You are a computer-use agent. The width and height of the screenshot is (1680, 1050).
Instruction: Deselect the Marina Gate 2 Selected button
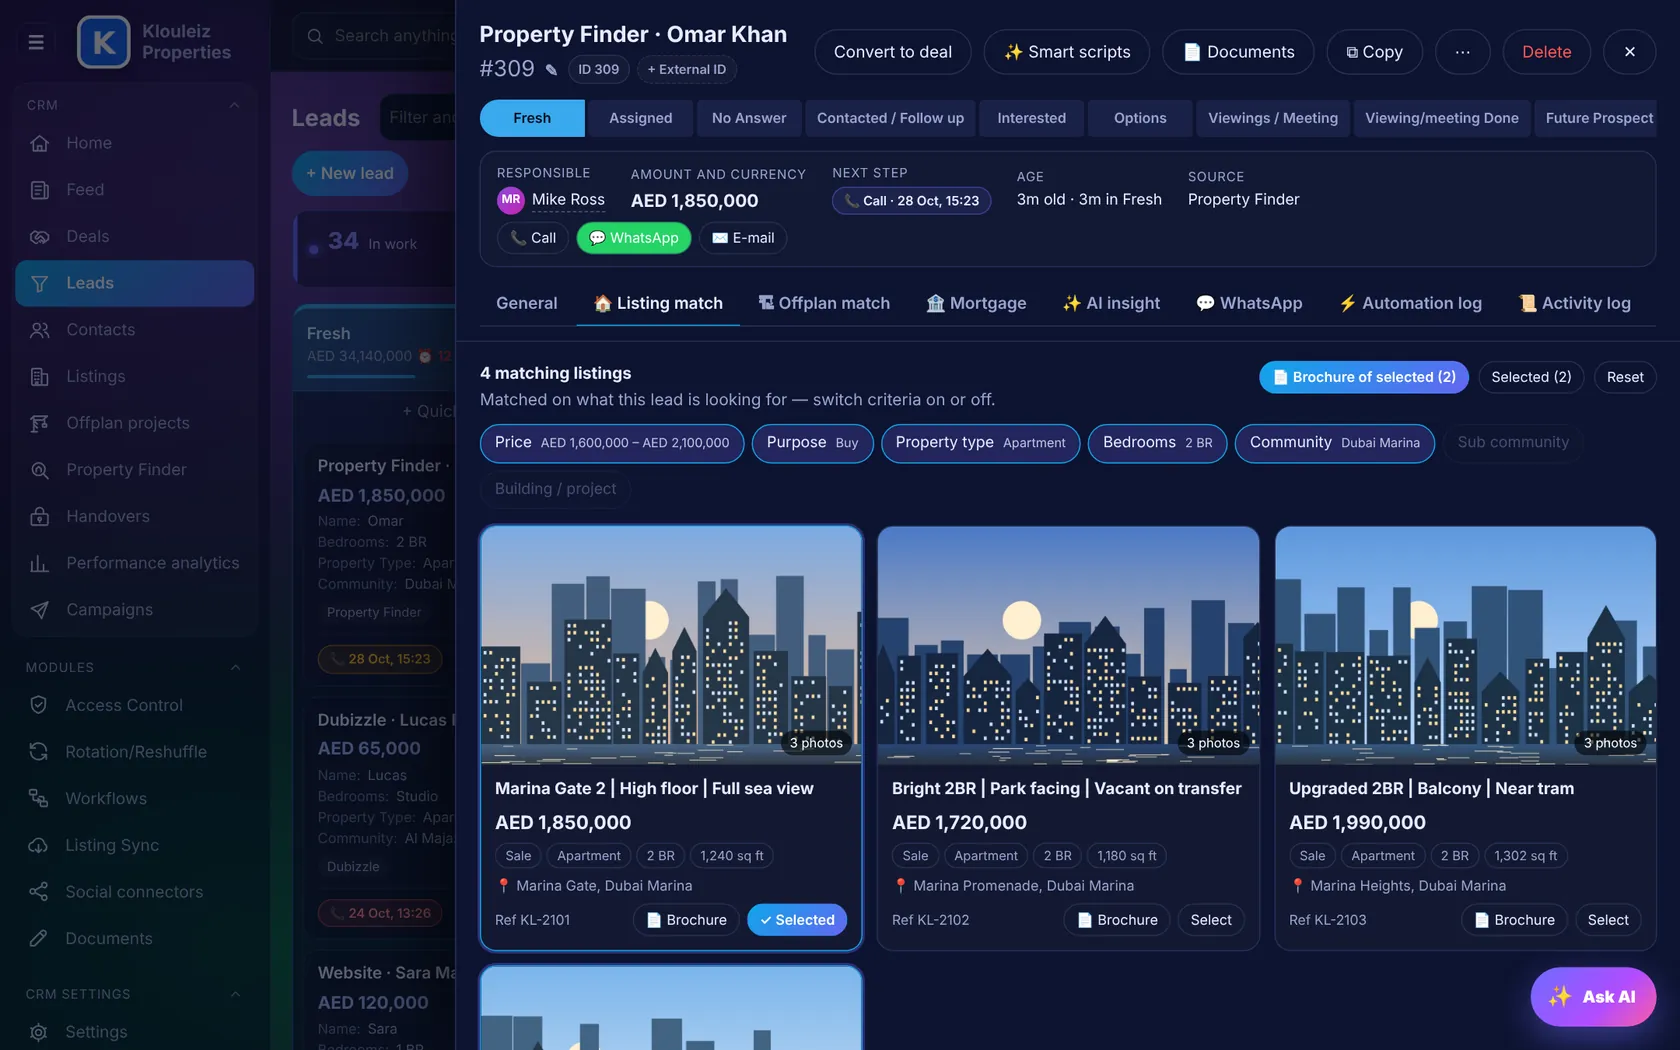pos(797,920)
